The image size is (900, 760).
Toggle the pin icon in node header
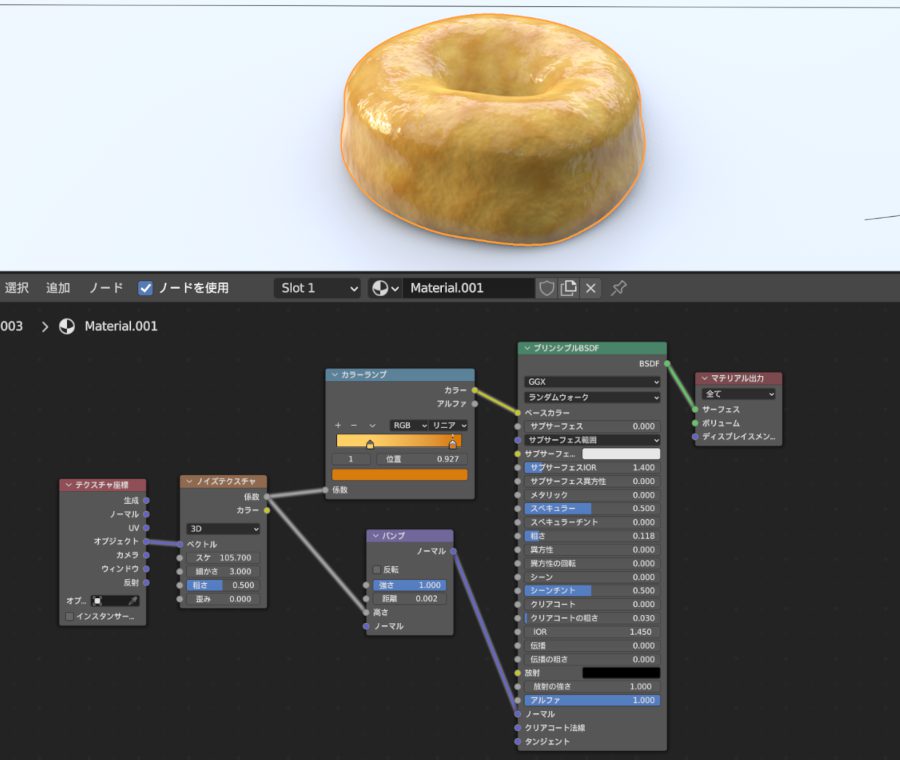coord(619,288)
